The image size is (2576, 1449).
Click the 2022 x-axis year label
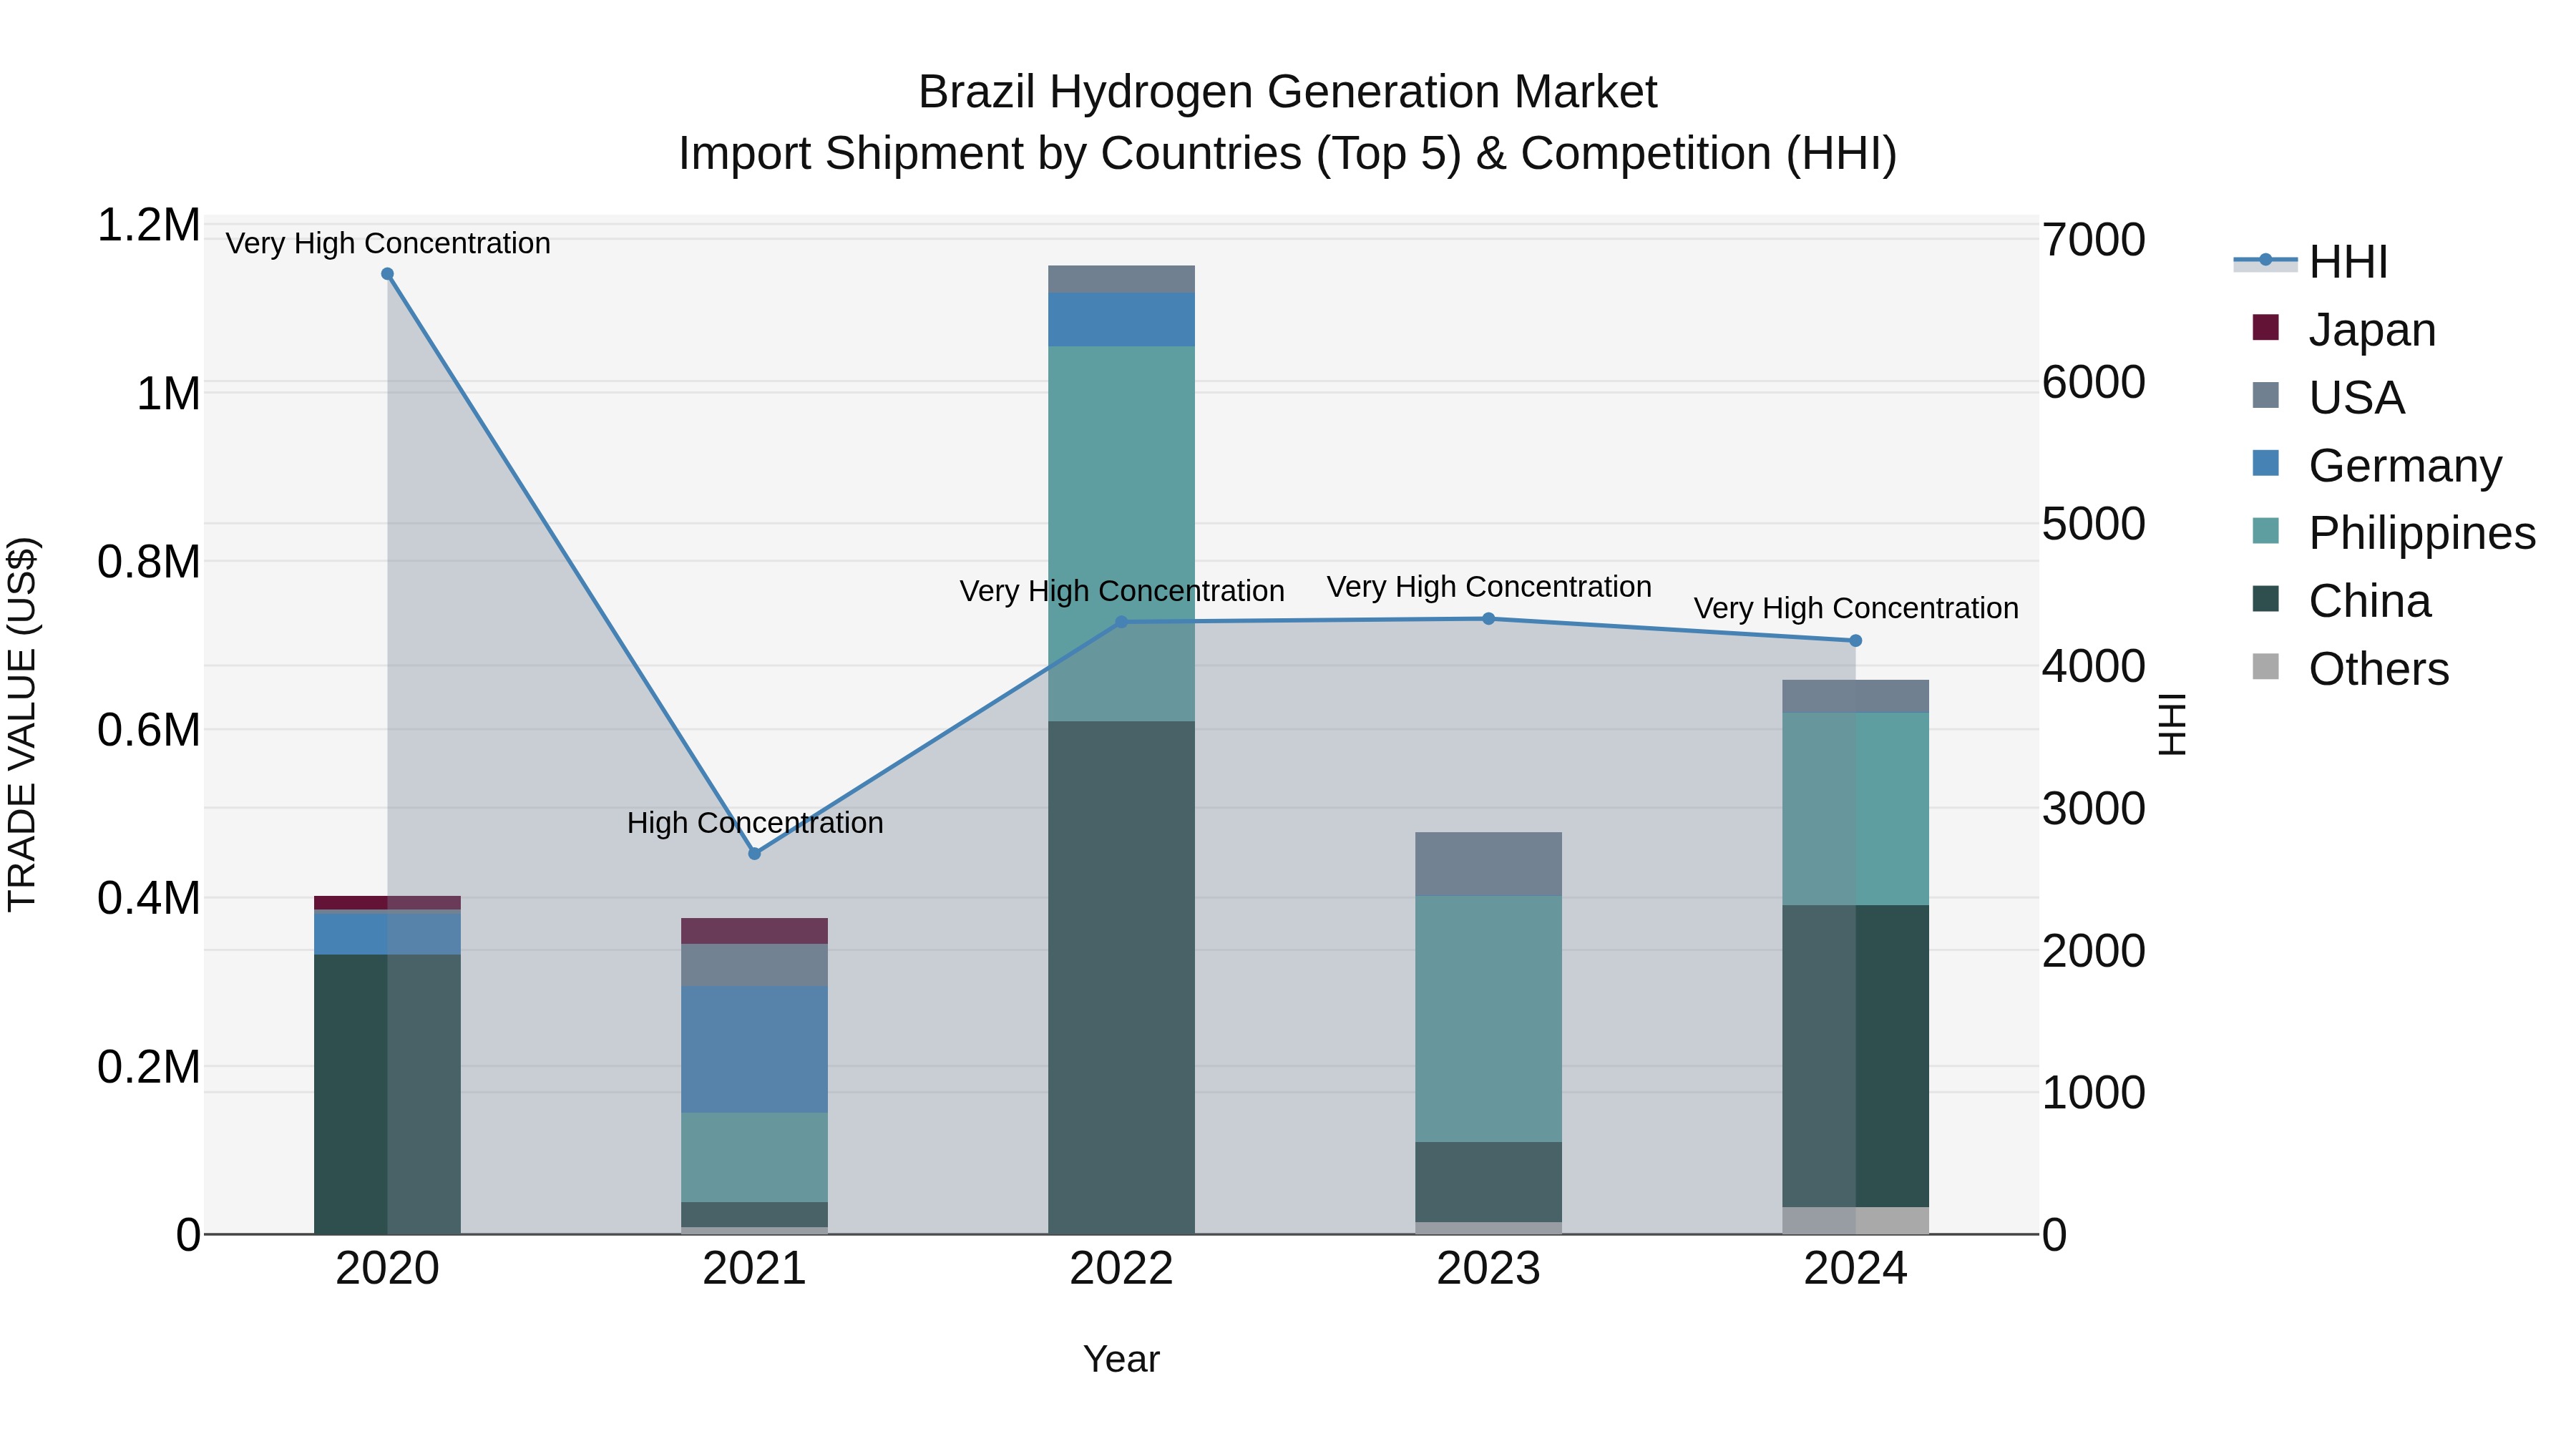pyautogui.click(x=1121, y=1269)
